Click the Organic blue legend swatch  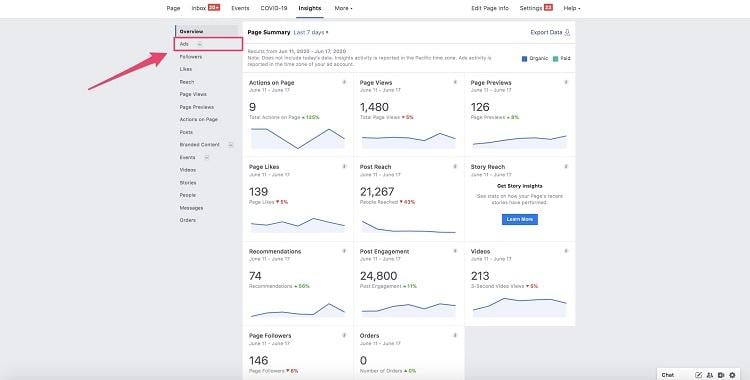coord(524,58)
